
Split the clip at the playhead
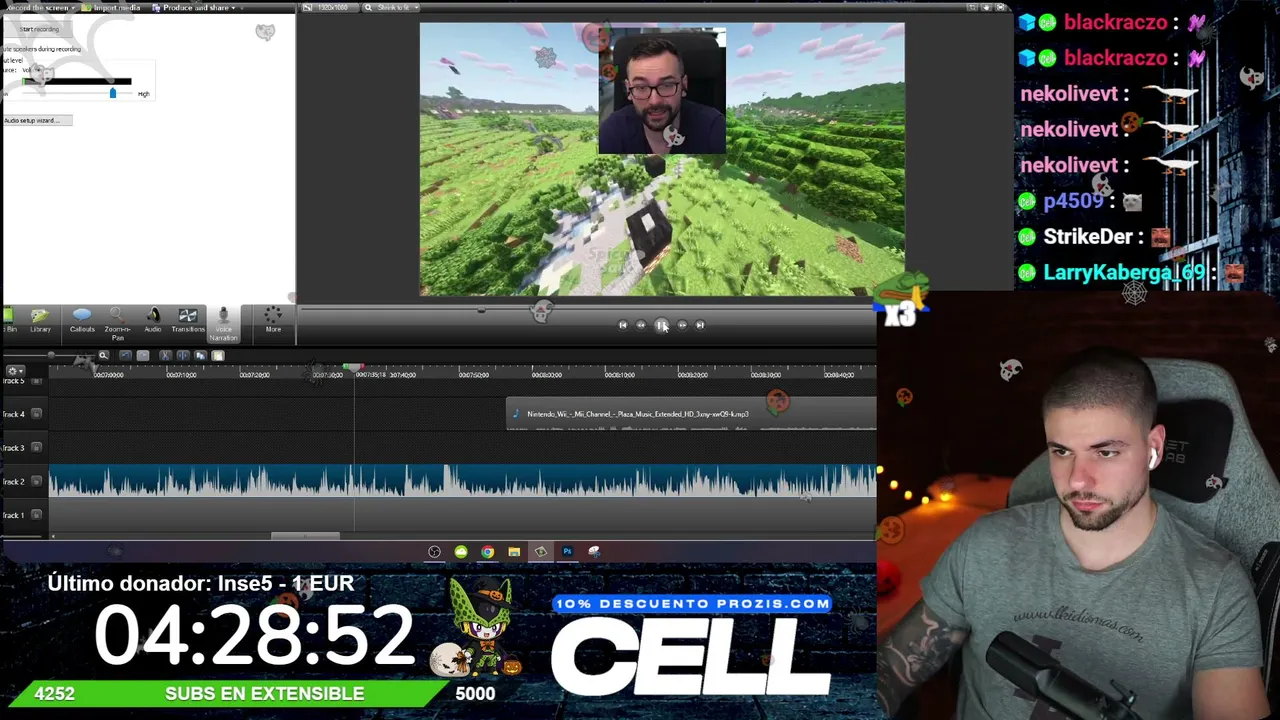coord(182,356)
